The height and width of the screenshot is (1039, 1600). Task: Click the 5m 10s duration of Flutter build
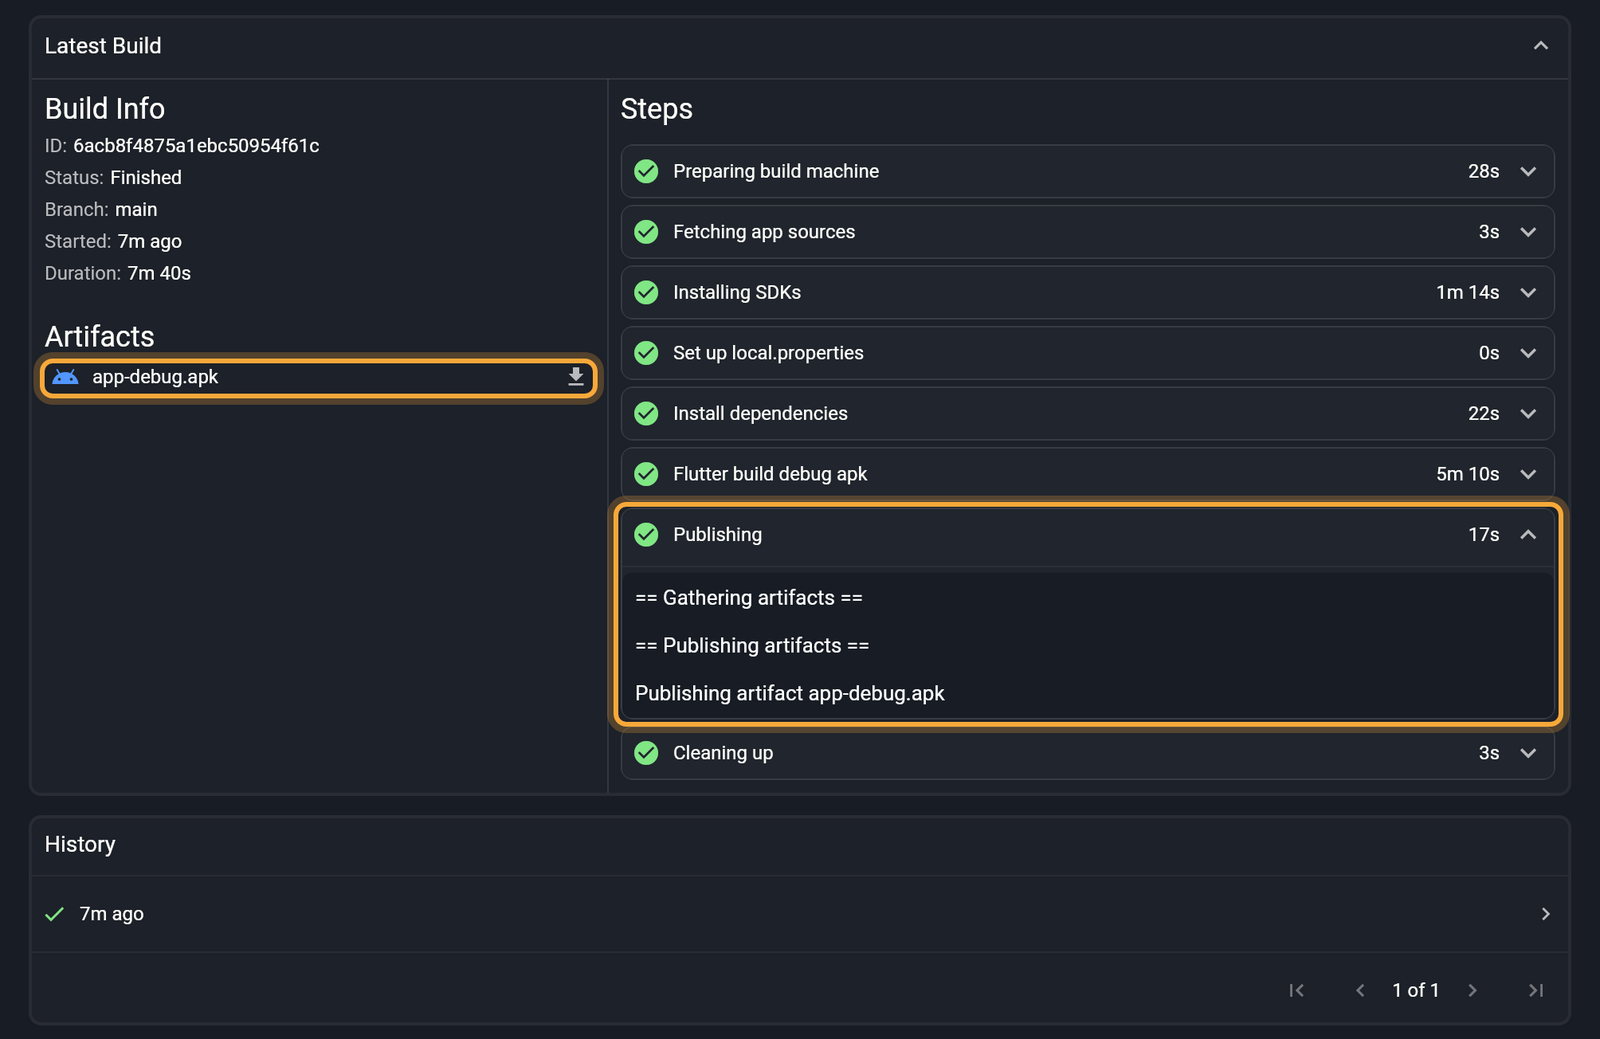click(1468, 474)
